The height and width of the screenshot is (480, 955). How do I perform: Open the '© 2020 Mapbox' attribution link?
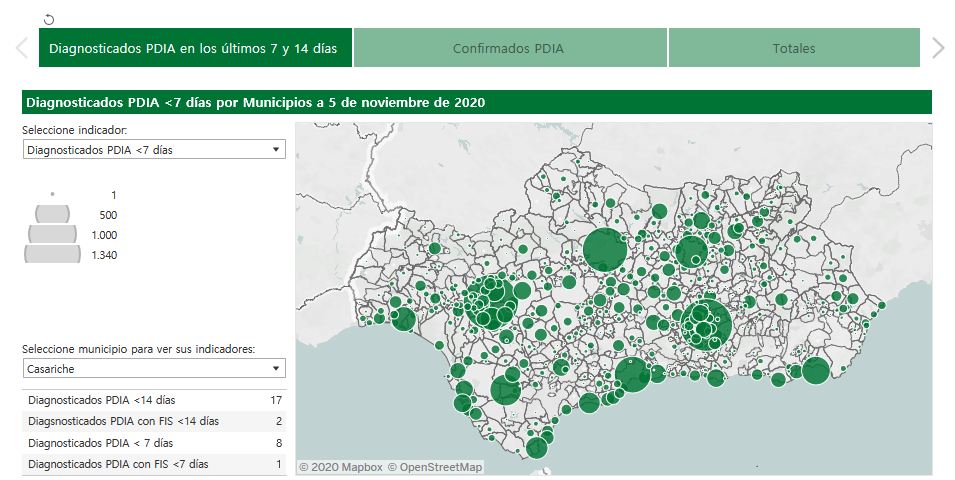(340, 467)
